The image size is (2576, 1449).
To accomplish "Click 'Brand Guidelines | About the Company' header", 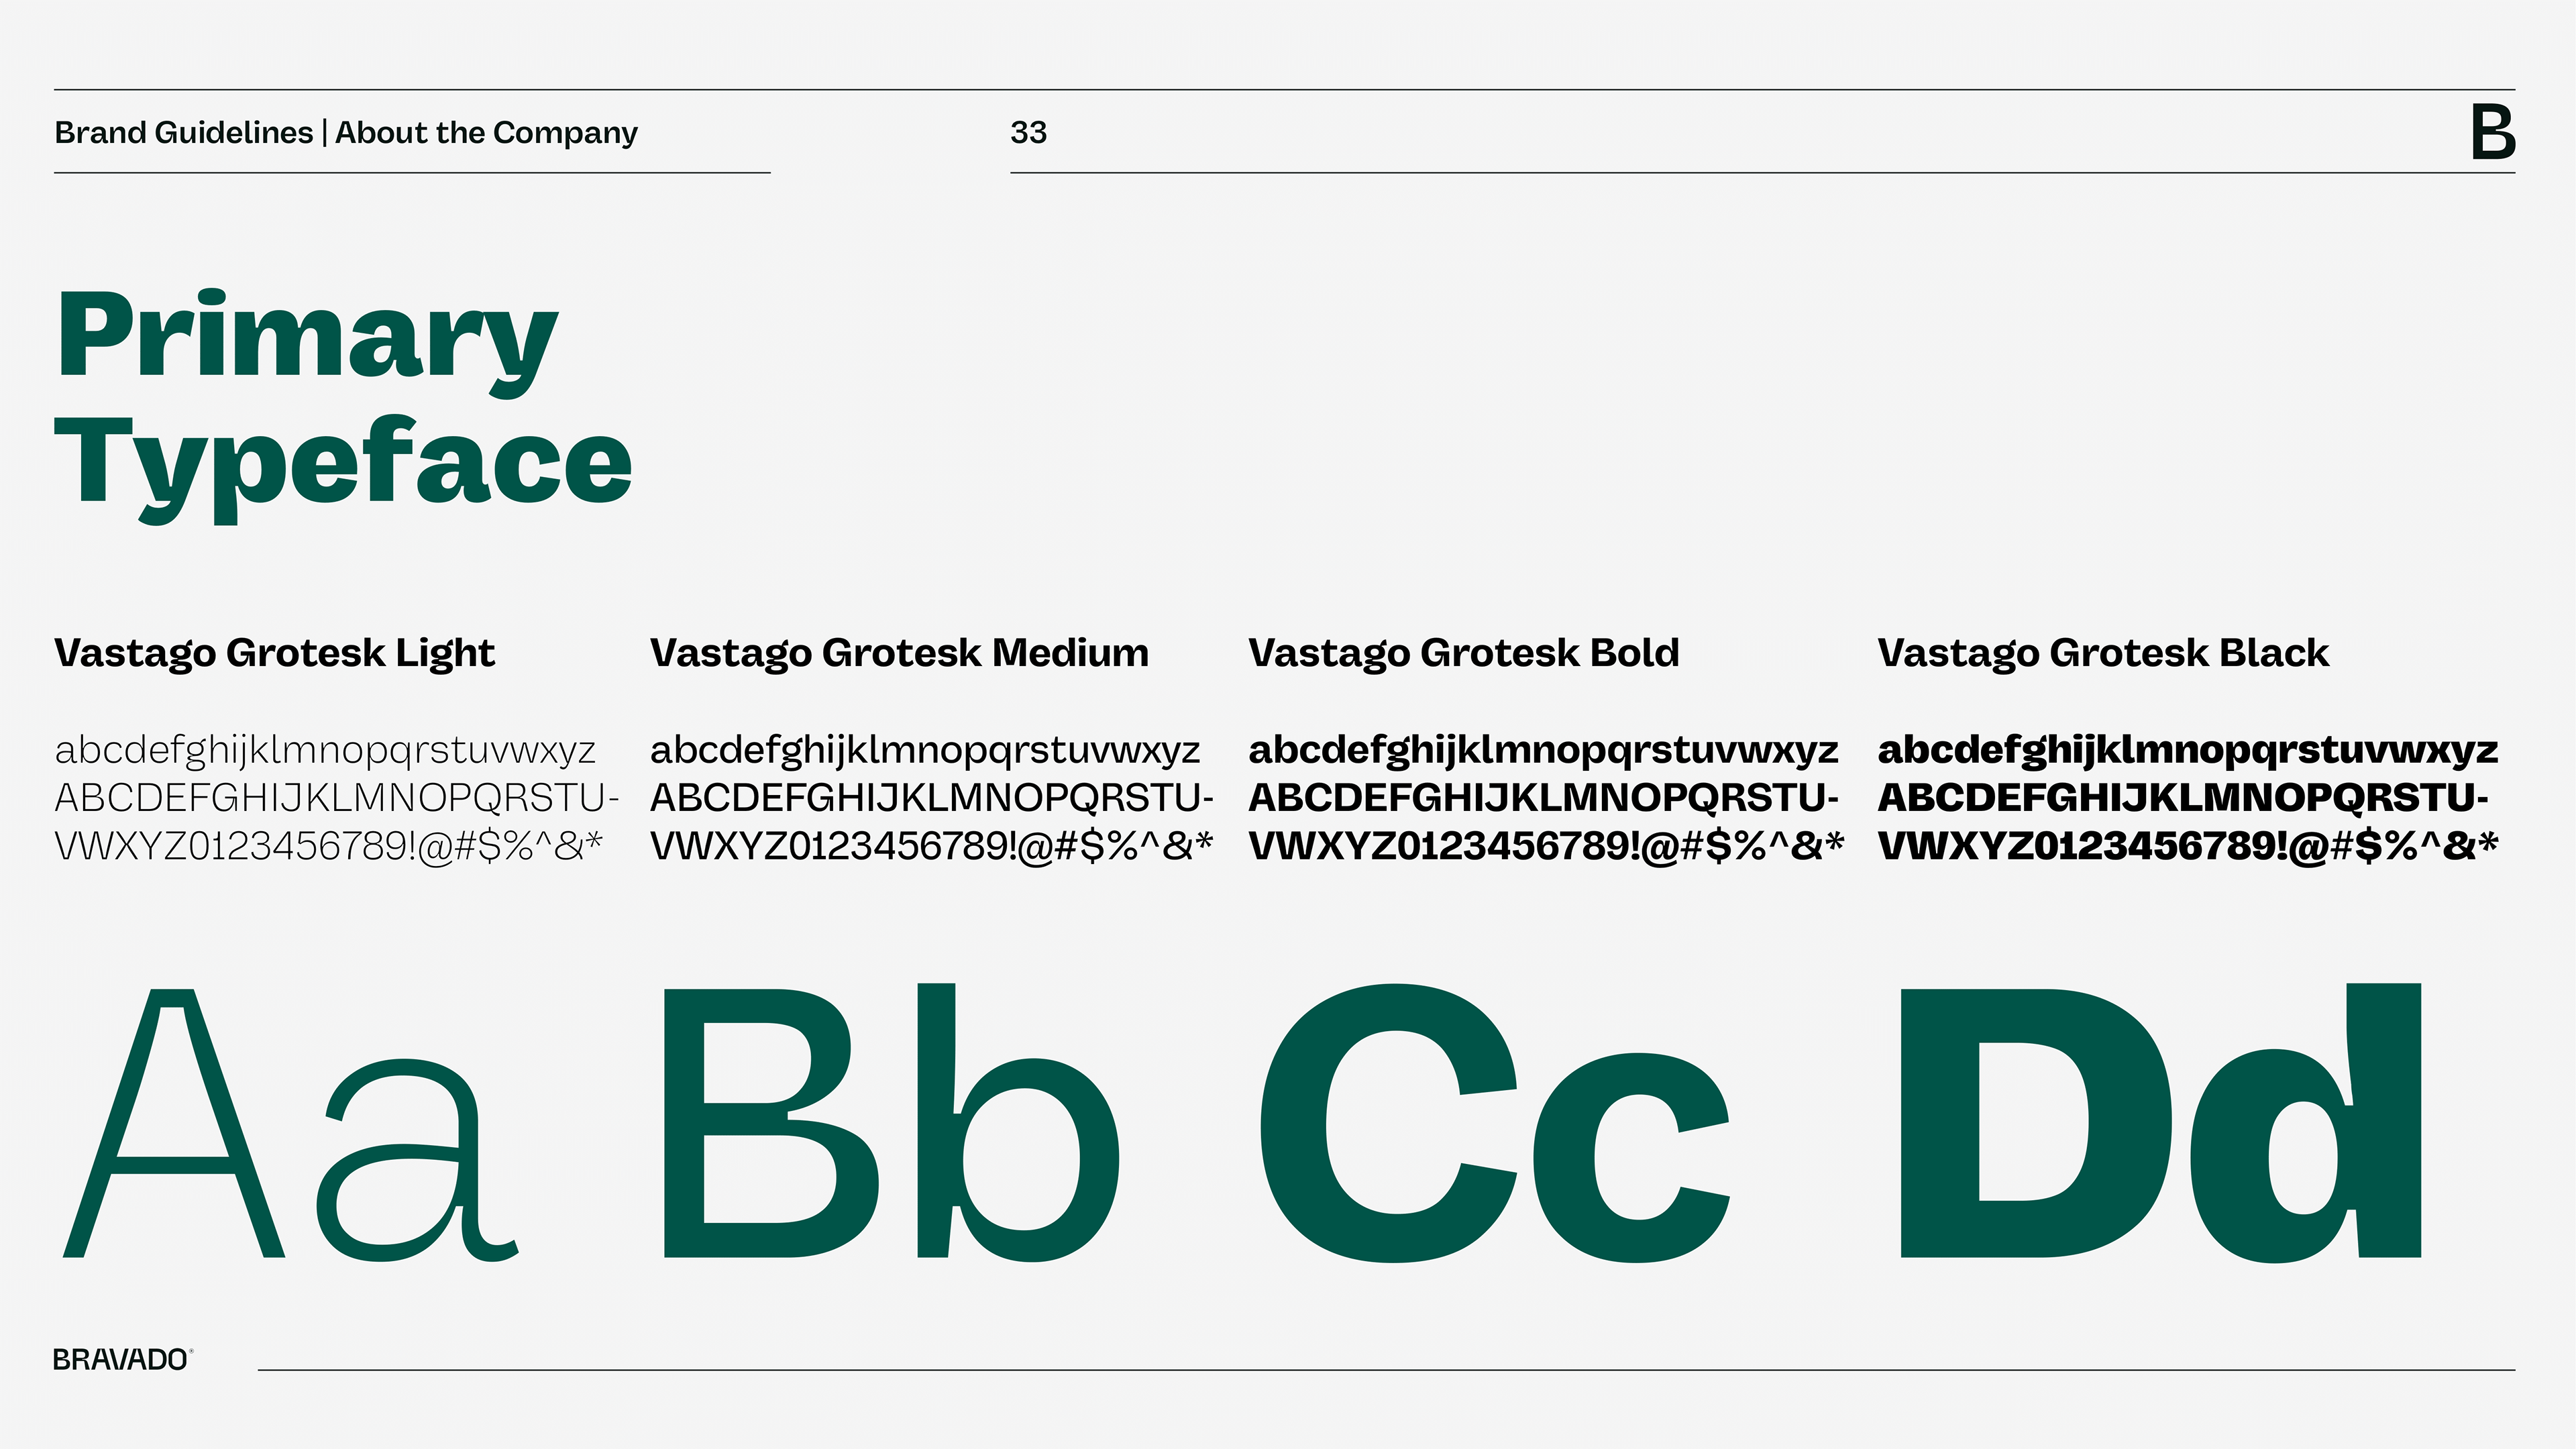I will [346, 132].
